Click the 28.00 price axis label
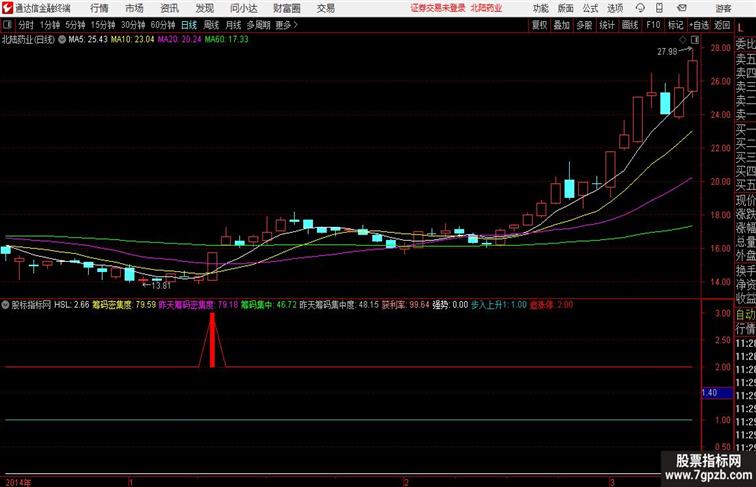This screenshot has height=487, width=756. click(x=720, y=48)
